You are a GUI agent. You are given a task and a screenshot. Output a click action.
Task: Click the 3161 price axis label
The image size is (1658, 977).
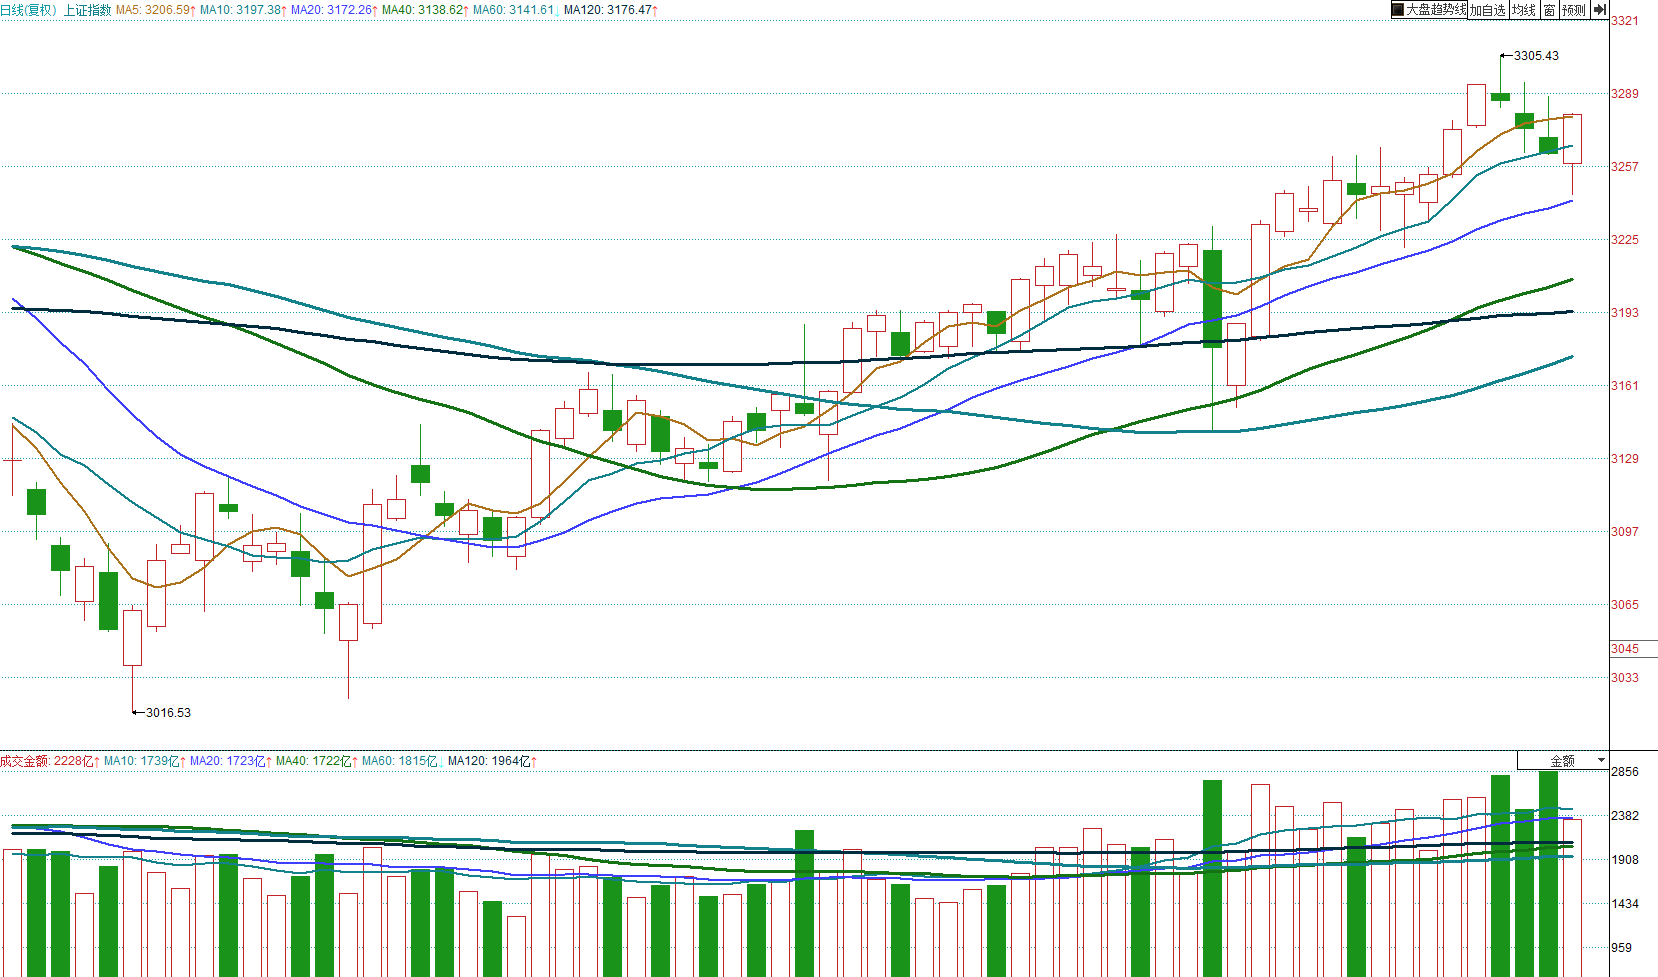tap(1625, 386)
